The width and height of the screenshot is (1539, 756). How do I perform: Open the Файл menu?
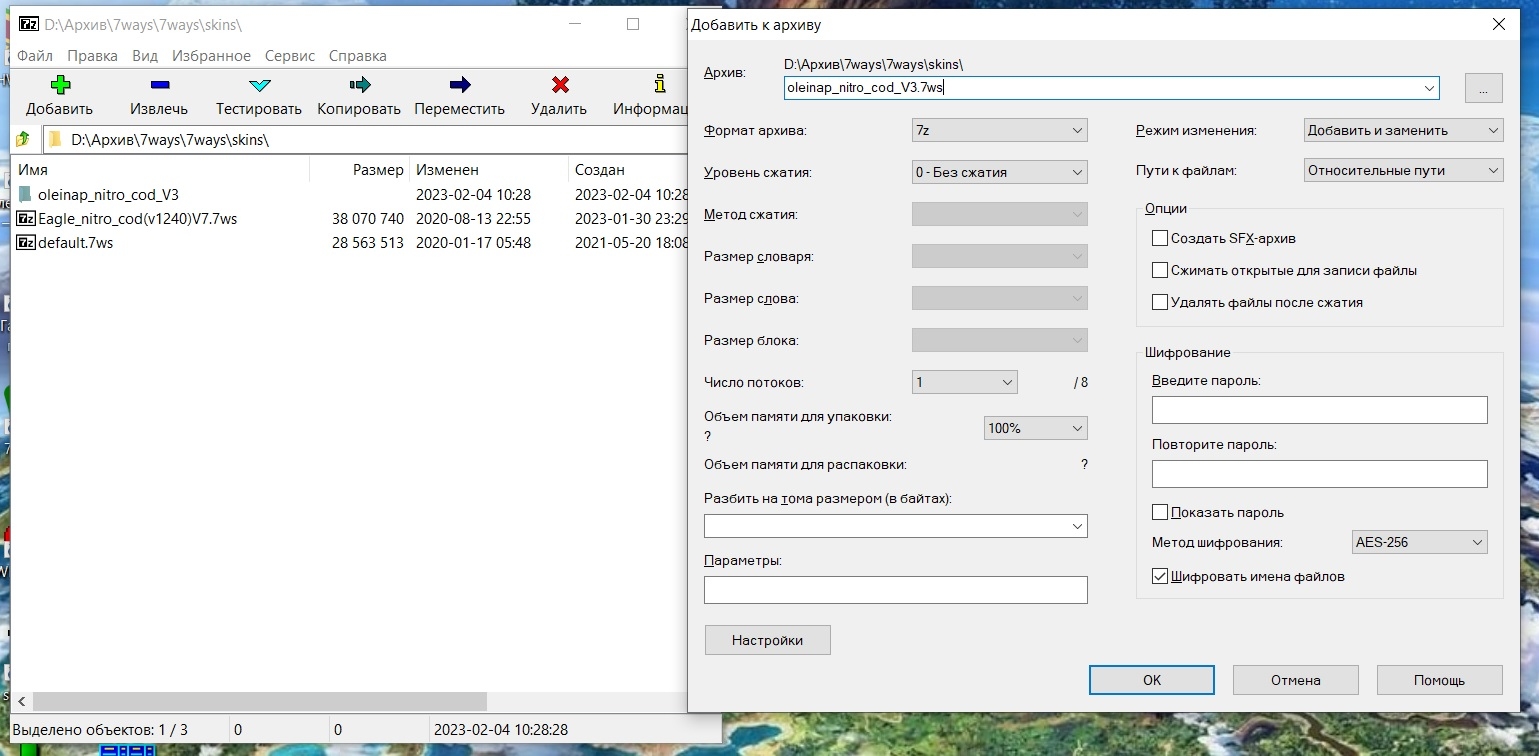coord(35,56)
